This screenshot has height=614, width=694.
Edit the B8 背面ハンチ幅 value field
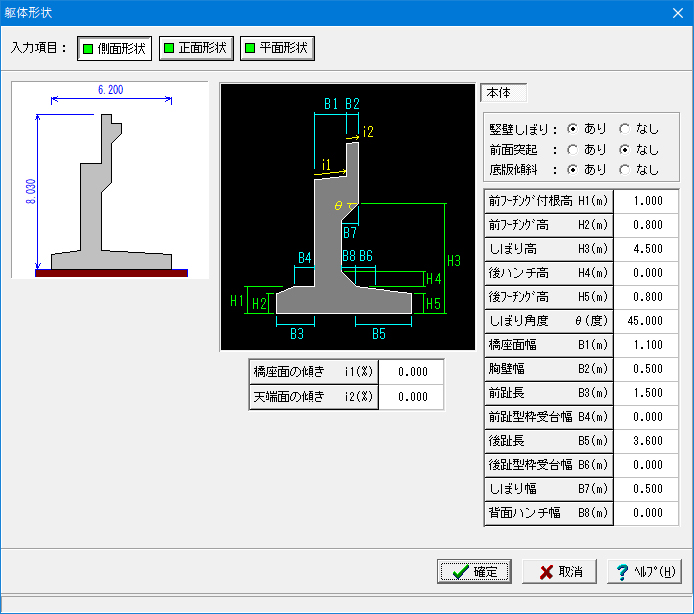coord(646,513)
